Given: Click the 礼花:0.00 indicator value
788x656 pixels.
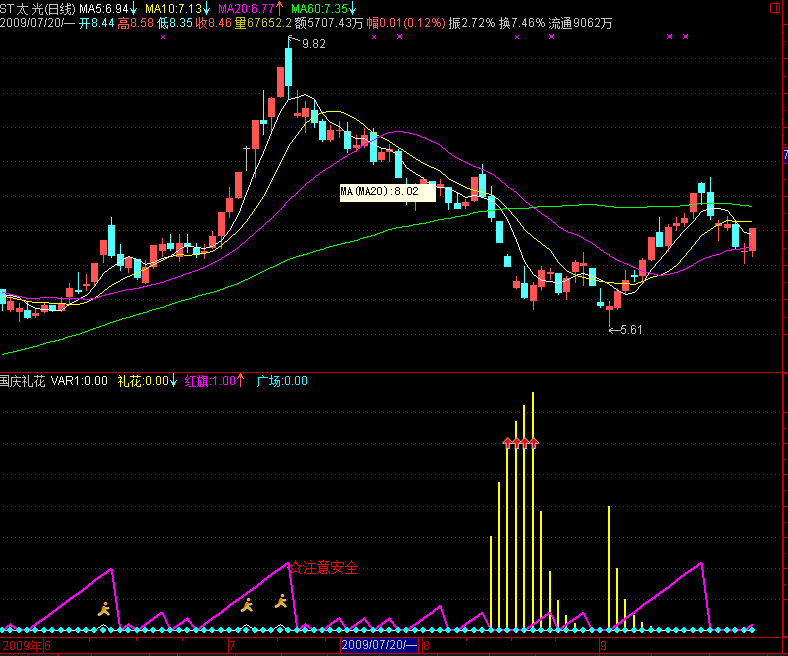Looking at the screenshot, I should point(147,381).
